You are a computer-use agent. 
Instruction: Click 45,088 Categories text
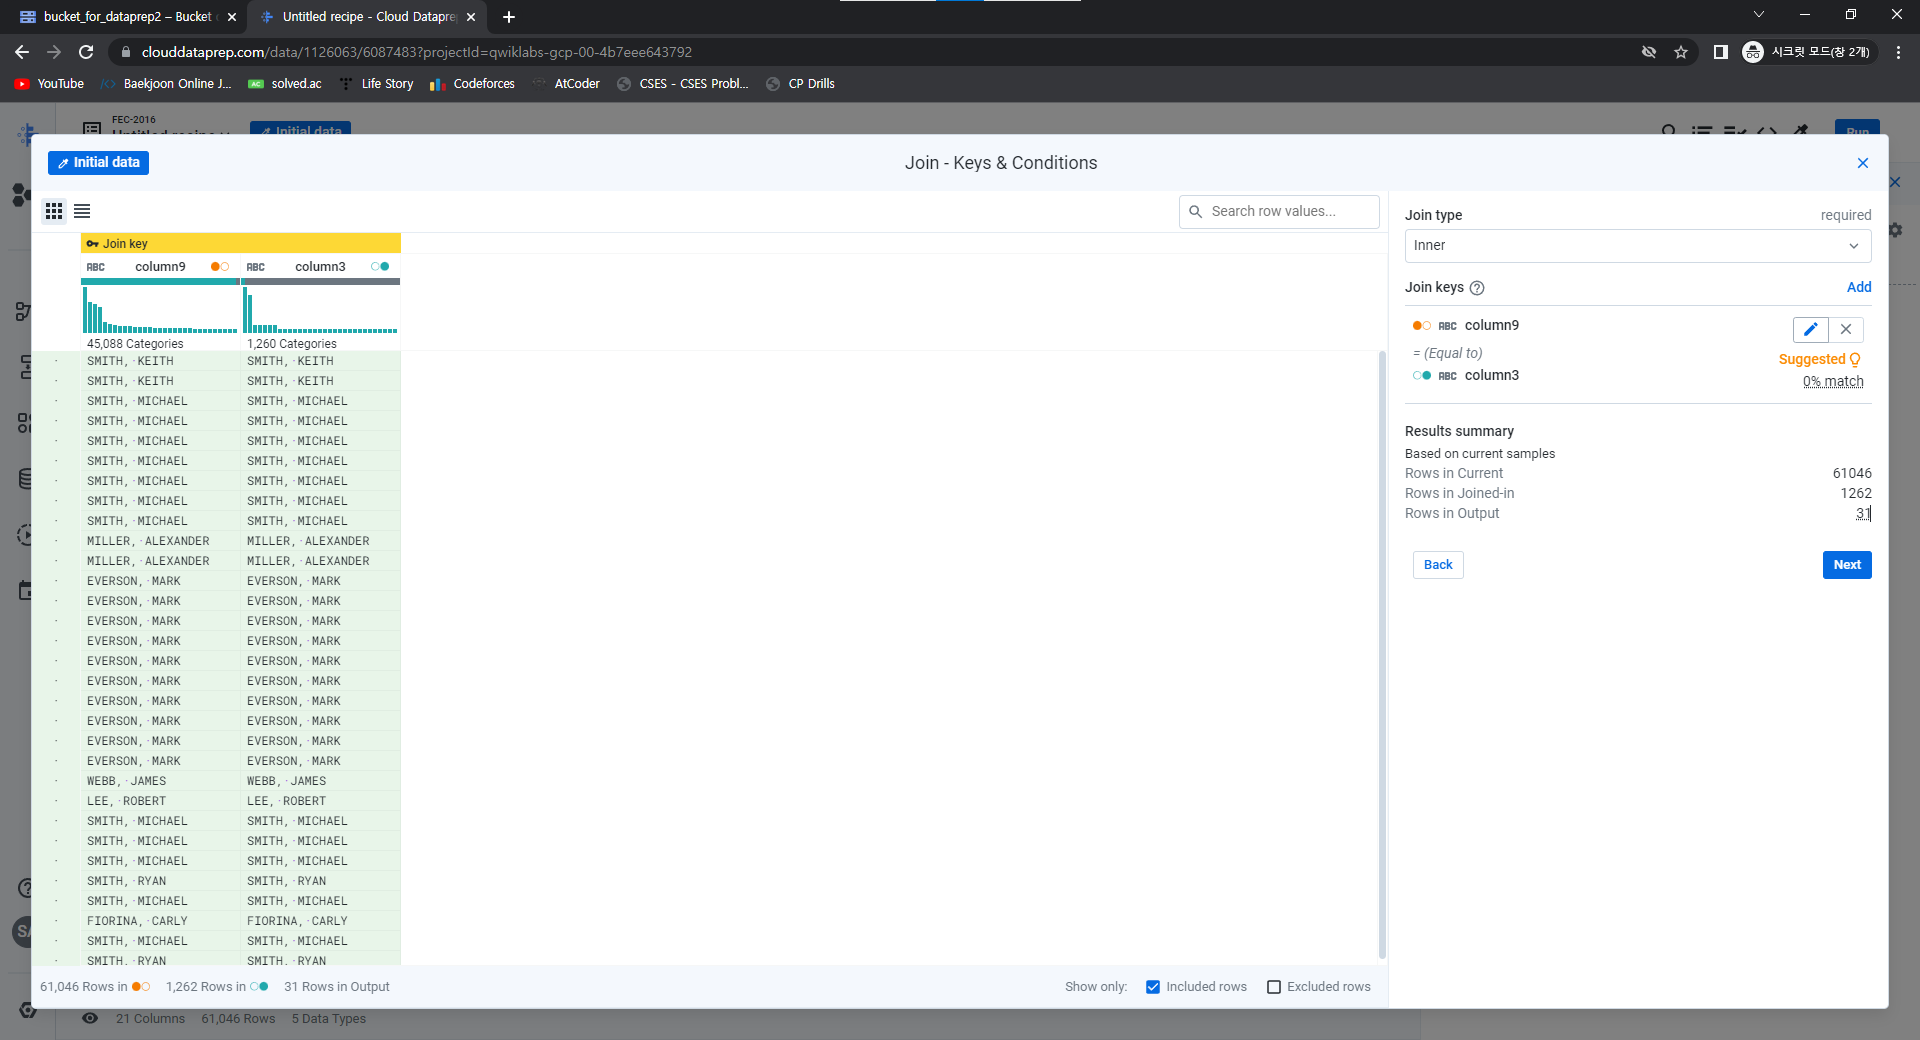pos(135,344)
